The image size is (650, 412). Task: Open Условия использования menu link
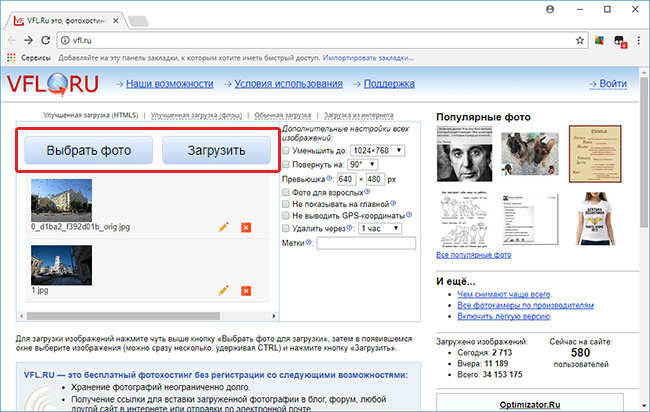coord(289,84)
